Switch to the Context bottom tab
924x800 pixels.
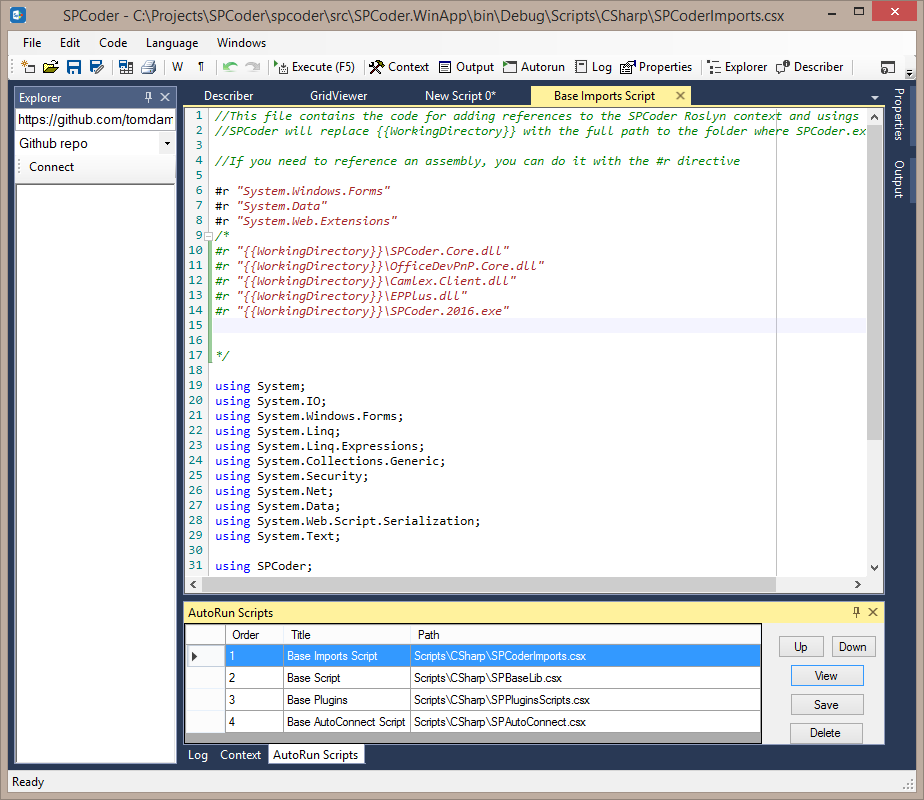(240, 755)
